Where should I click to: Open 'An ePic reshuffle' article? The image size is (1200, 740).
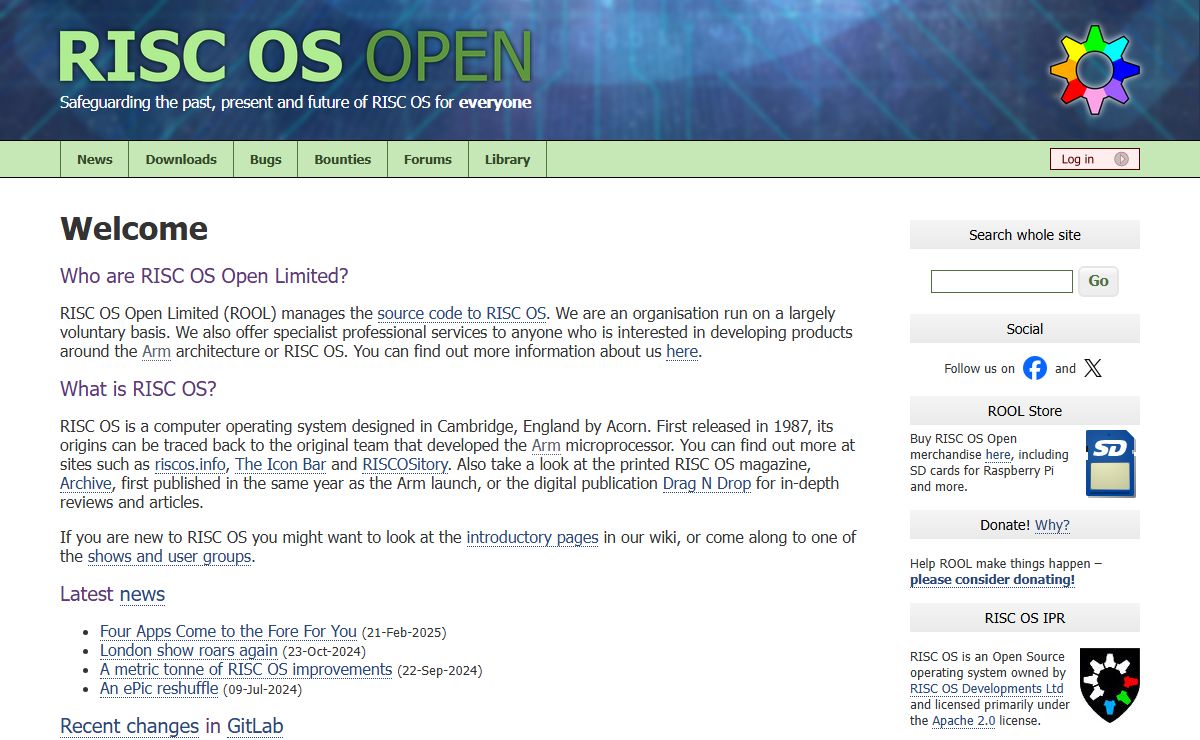[x=160, y=688]
